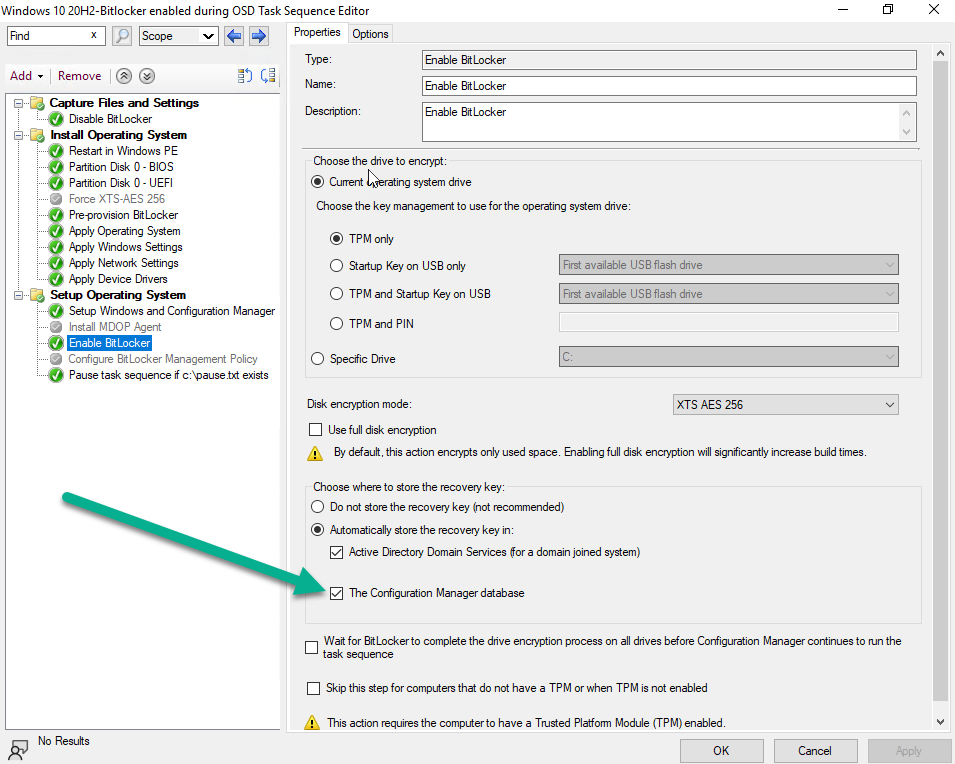Screen dimensions: 955x764
Task: Click the magnifier search icon next to Find
Action: click(x=122, y=36)
